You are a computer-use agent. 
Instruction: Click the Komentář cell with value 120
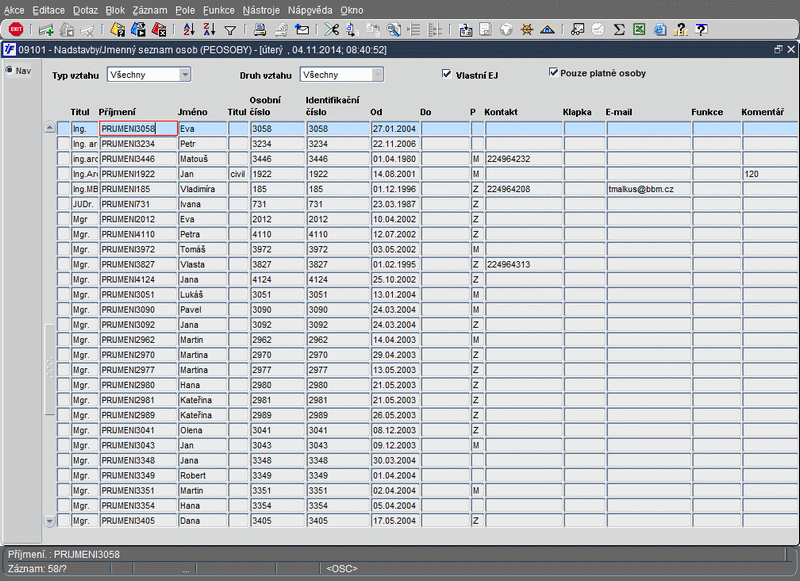point(770,174)
